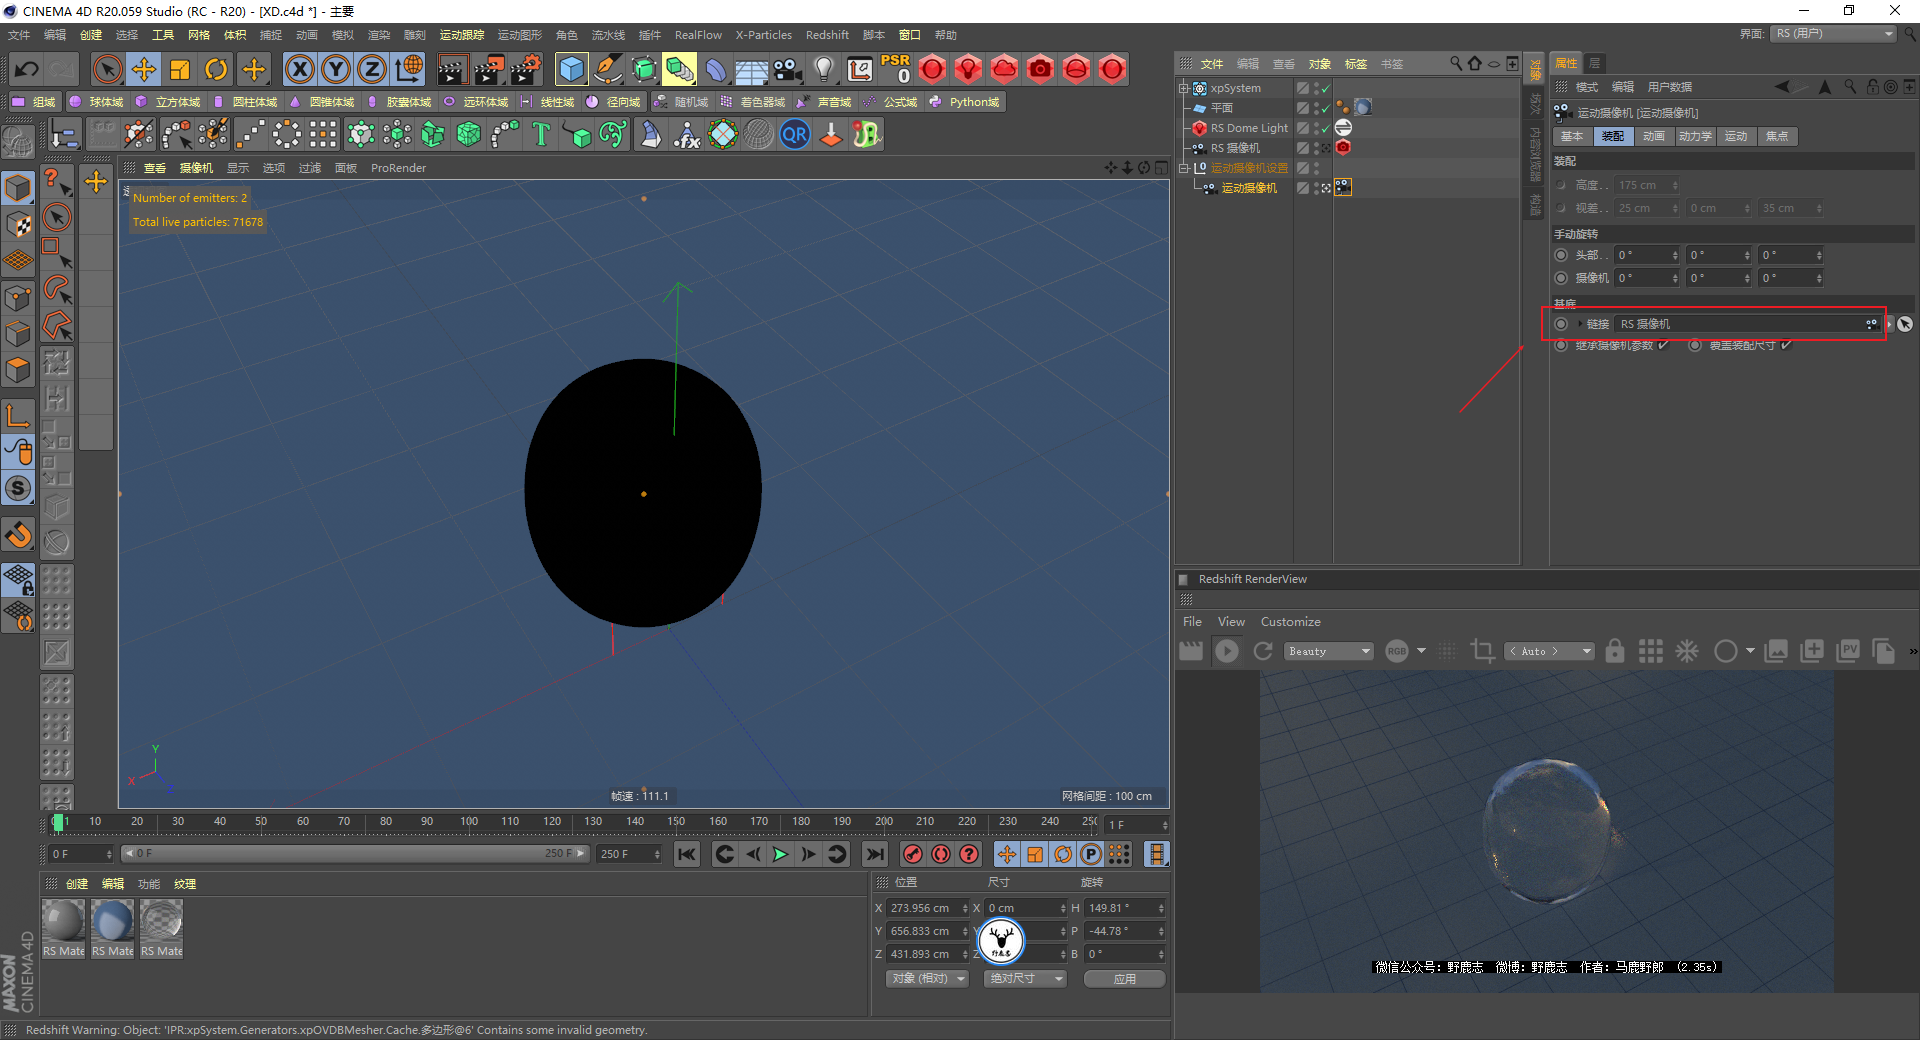Expand the xpSystem object tree
The width and height of the screenshot is (1920, 1040).
pyautogui.click(x=1185, y=88)
